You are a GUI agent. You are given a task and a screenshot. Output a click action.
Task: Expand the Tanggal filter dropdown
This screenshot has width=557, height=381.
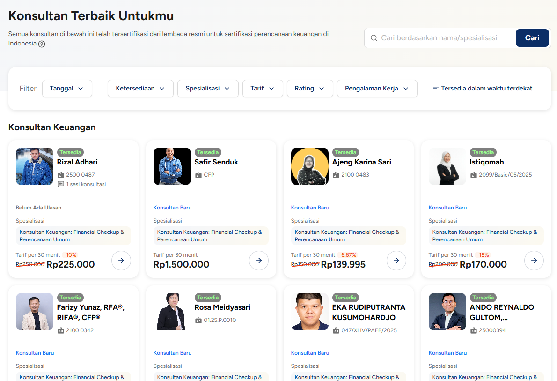[x=67, y=88]
